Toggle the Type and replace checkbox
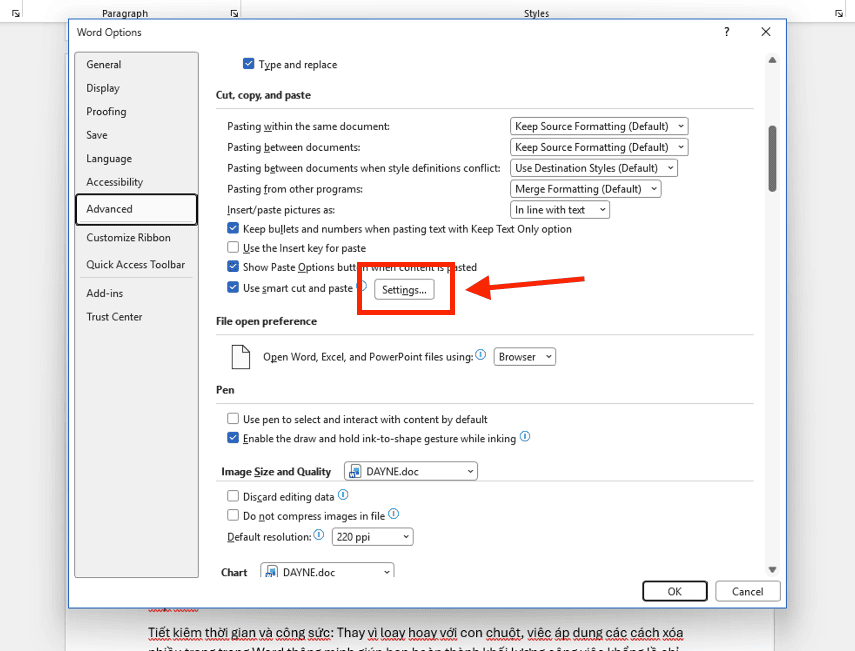The image size is (855, 651). [249, 64]
